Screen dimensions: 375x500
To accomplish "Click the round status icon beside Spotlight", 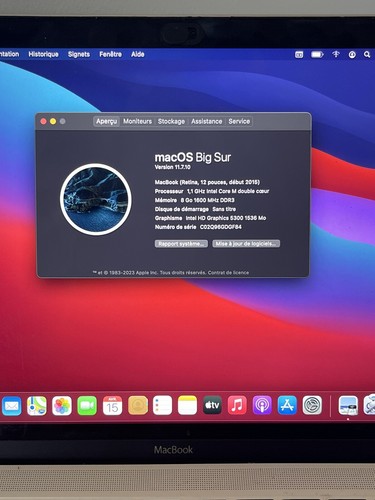I will (x=352, y=55).
